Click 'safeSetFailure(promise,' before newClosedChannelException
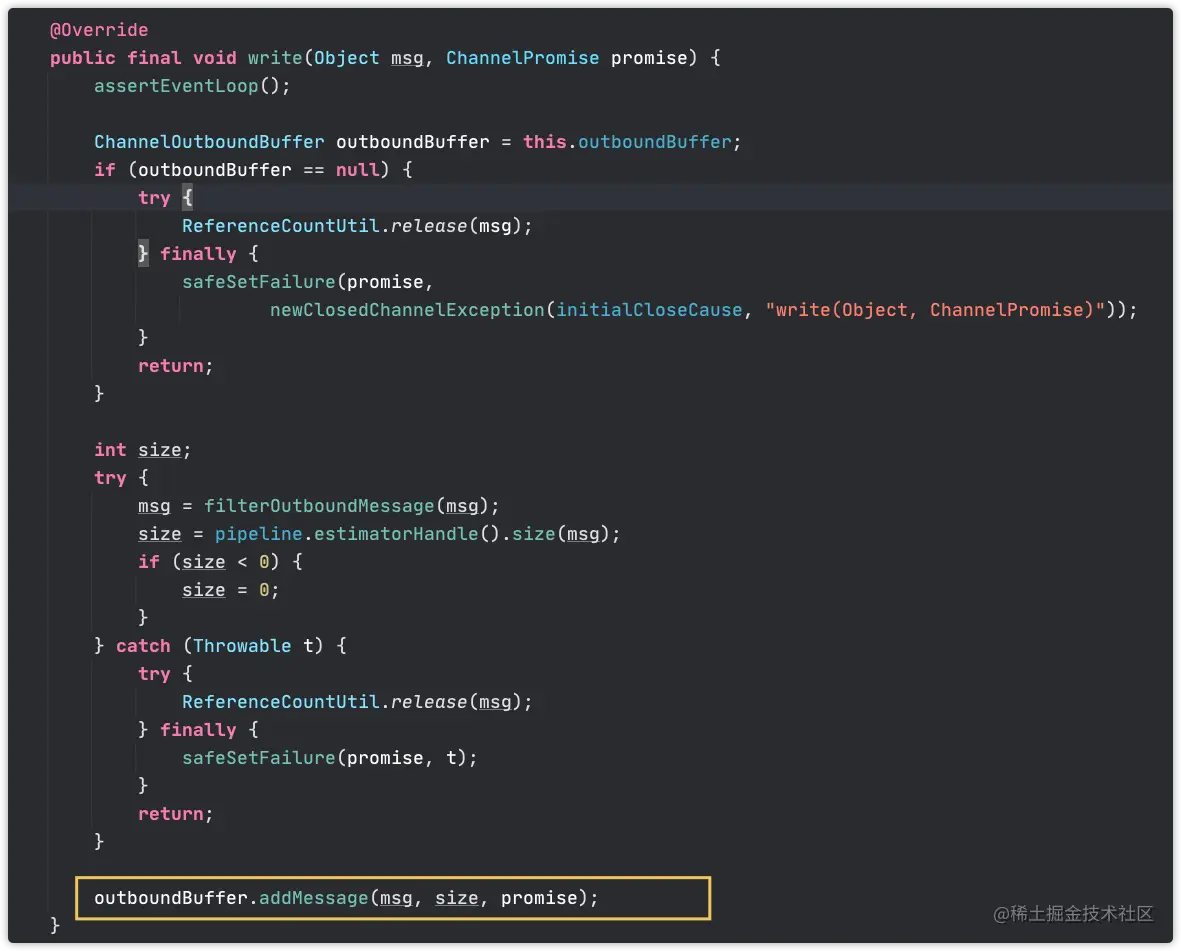This screenshot has width=1181, height=951. [308, 282]
